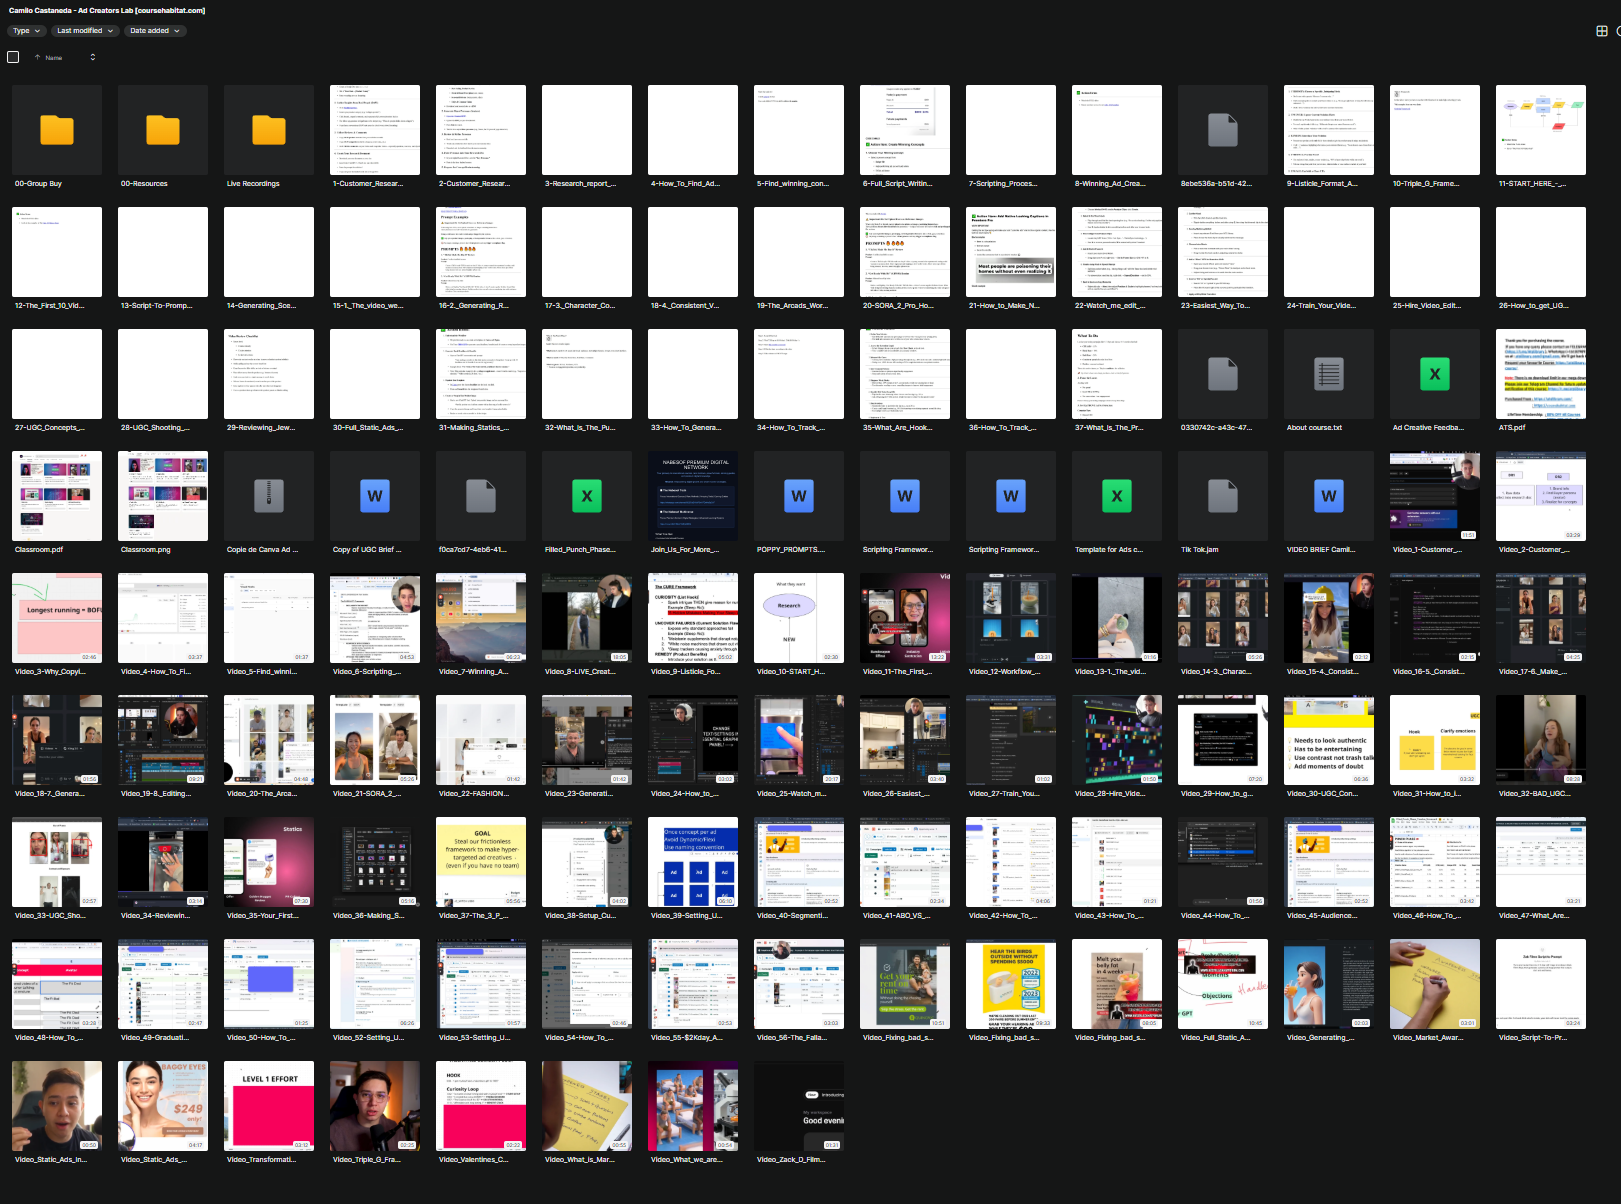This screenshot has width=1621, height=1204.
Task: Play Video_Generating video thumbnail
Action: 1329,984
